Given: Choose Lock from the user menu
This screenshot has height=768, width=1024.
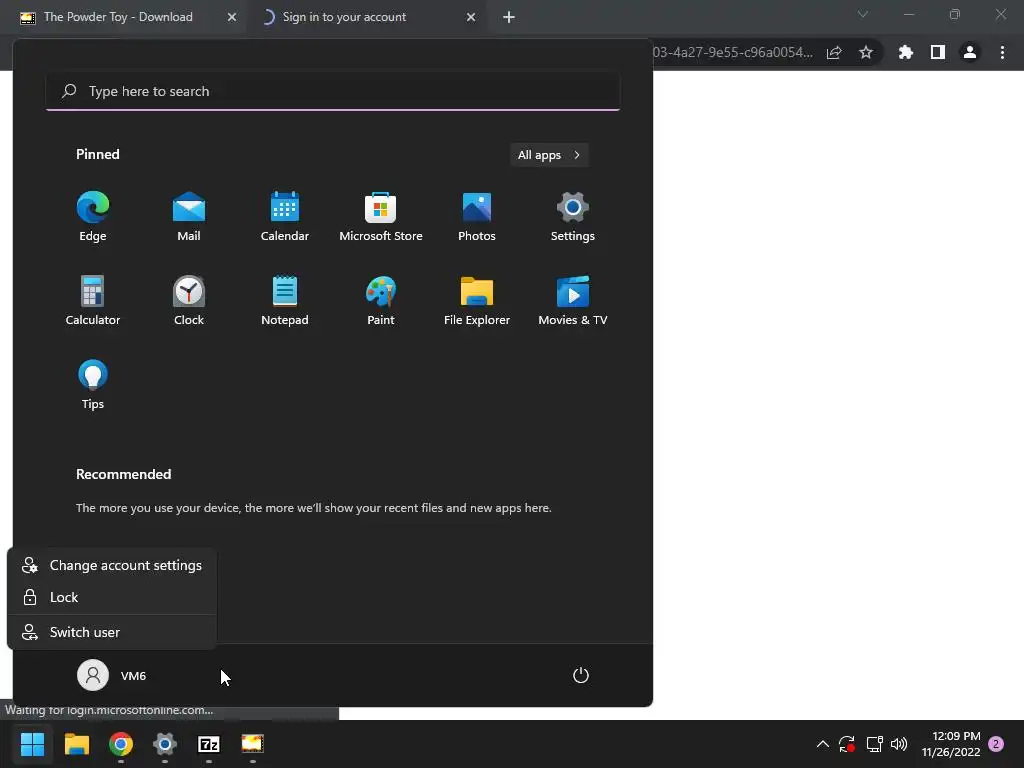Looking at the screenshot, I should tap(112, 597).
